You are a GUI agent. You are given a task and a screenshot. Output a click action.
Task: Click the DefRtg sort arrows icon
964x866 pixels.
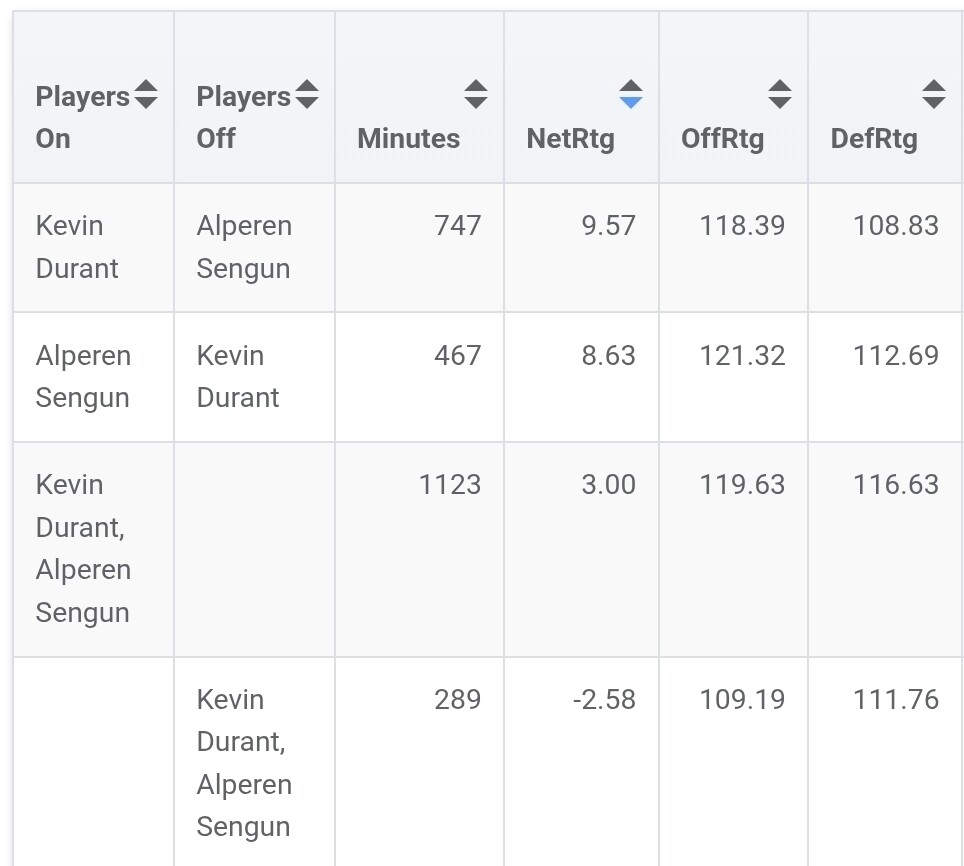(x=934, y=95)
